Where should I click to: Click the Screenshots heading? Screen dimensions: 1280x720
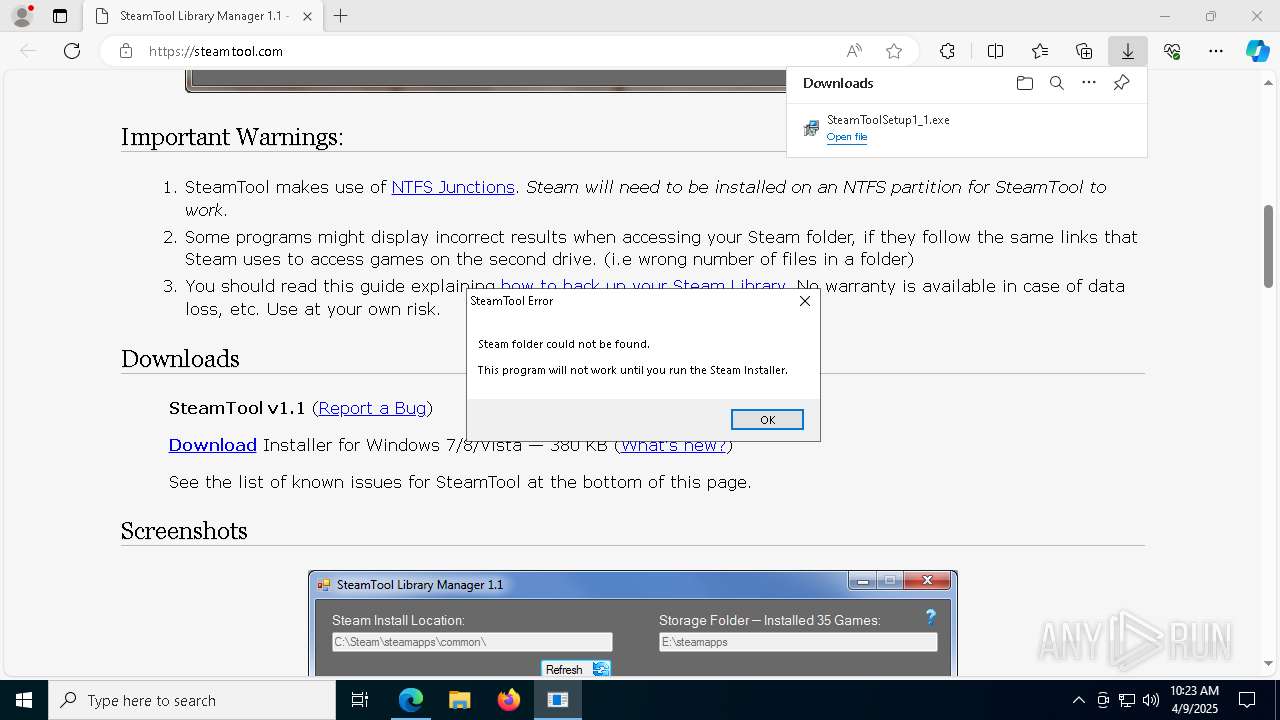tap(184, 531)
